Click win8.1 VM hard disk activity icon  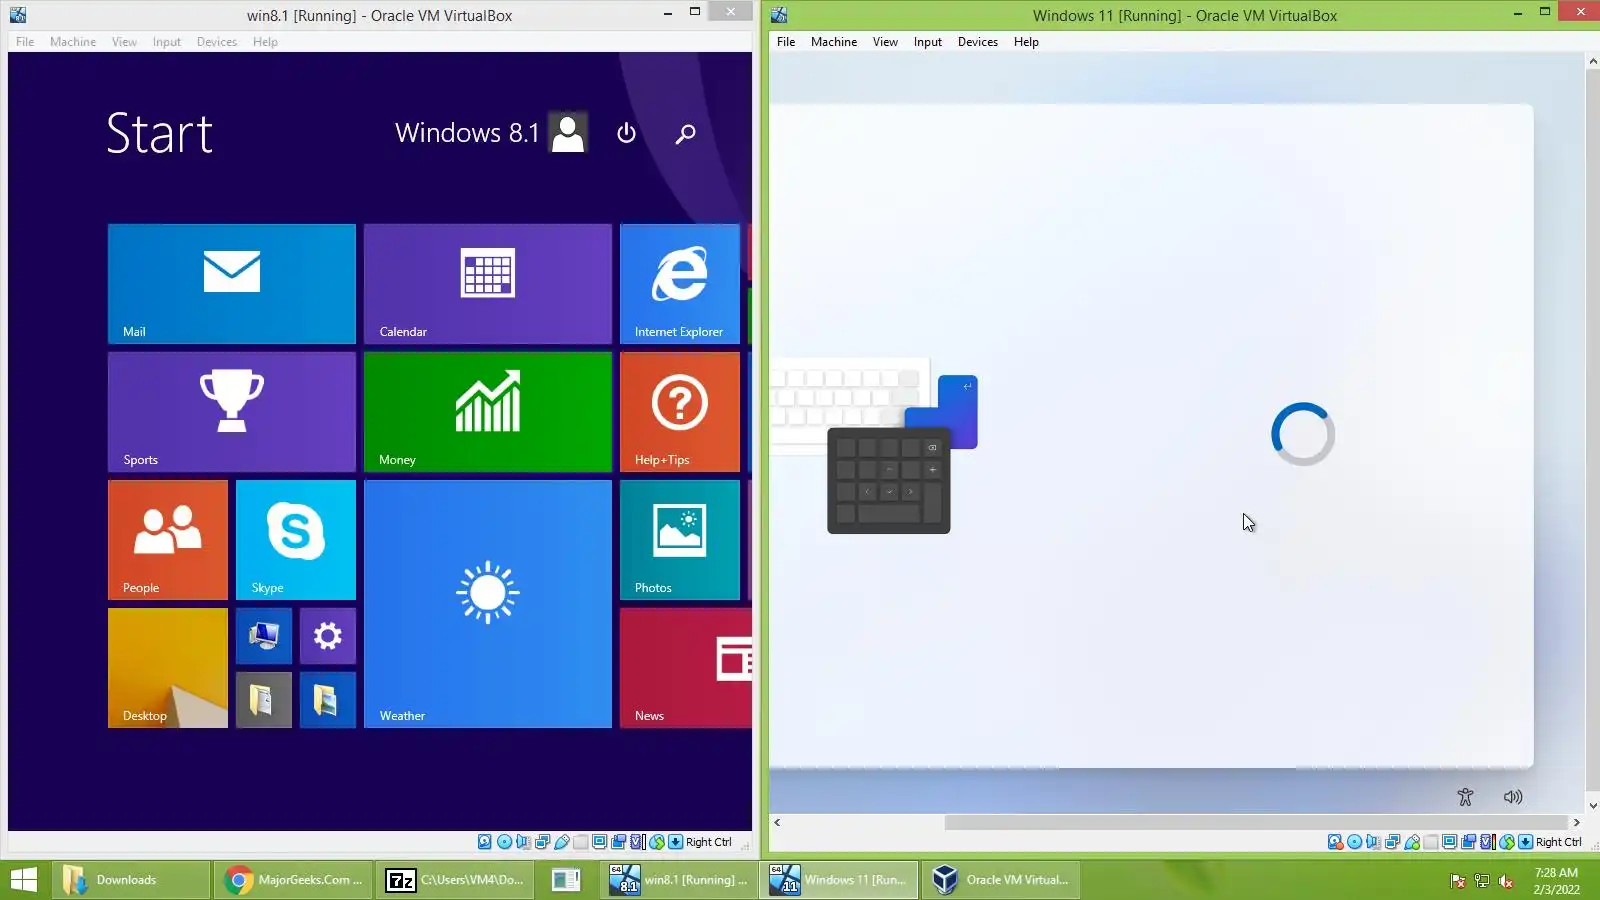coord(485,842)
